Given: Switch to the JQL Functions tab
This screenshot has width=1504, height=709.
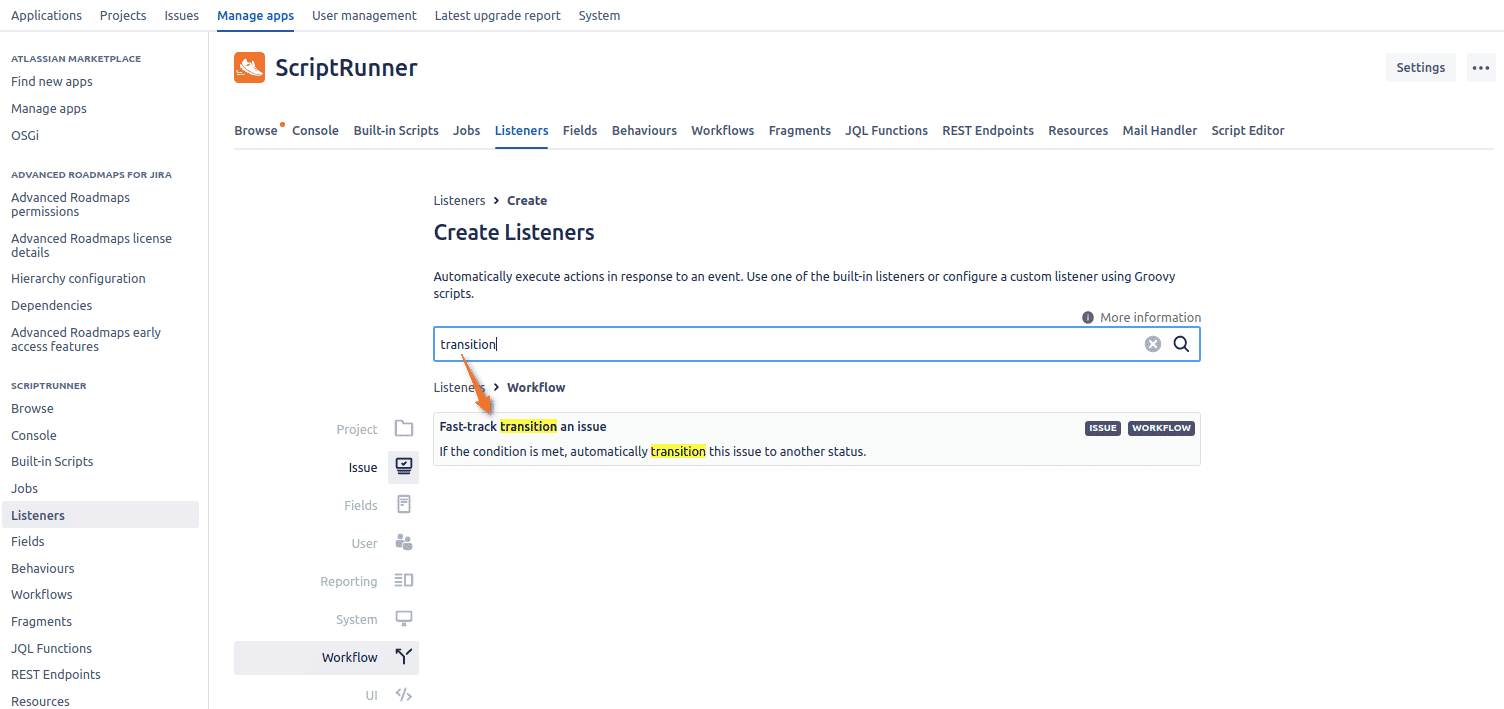Looking at the screenshot, I should 886,131.
